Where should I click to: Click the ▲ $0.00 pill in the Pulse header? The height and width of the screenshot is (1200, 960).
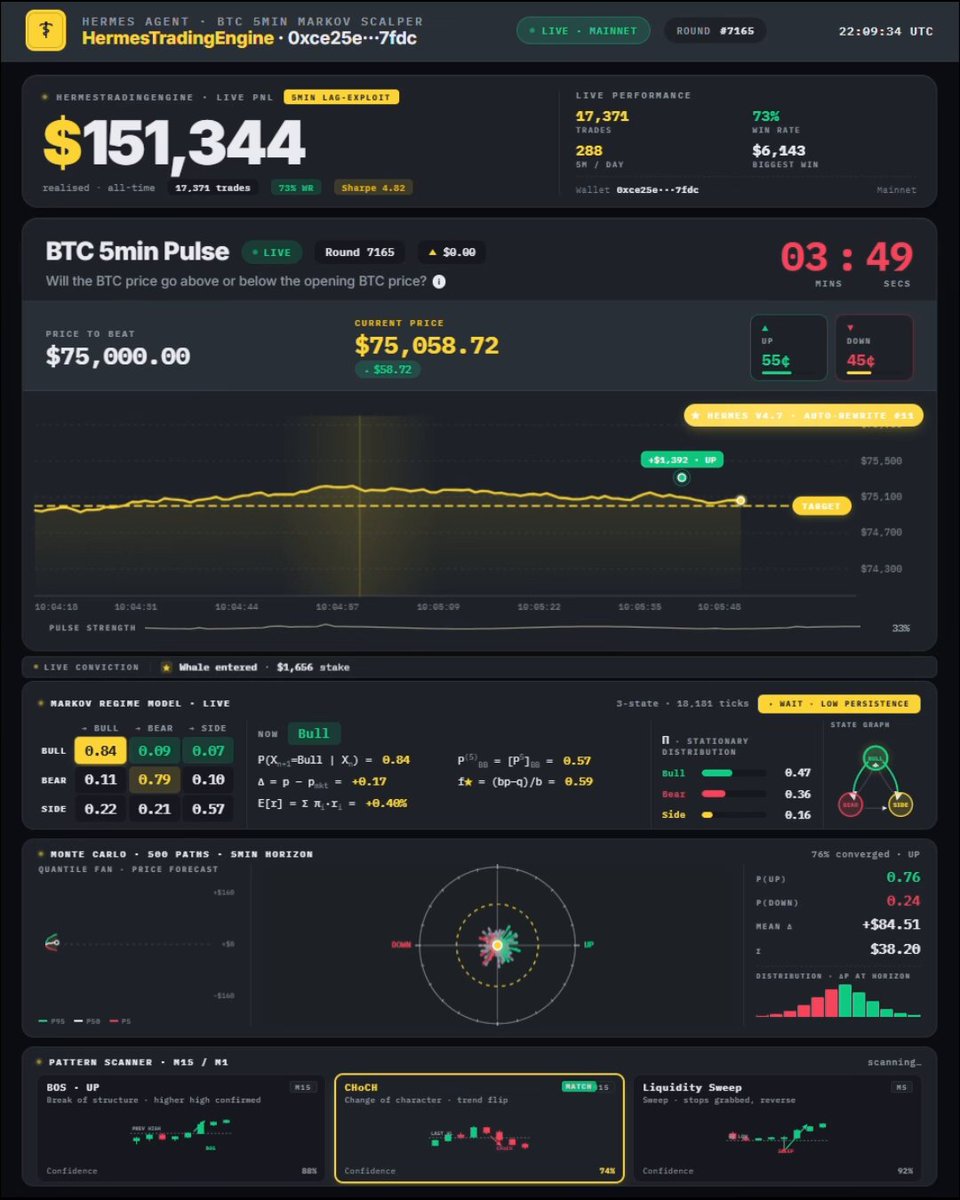(x=451, y=252)
